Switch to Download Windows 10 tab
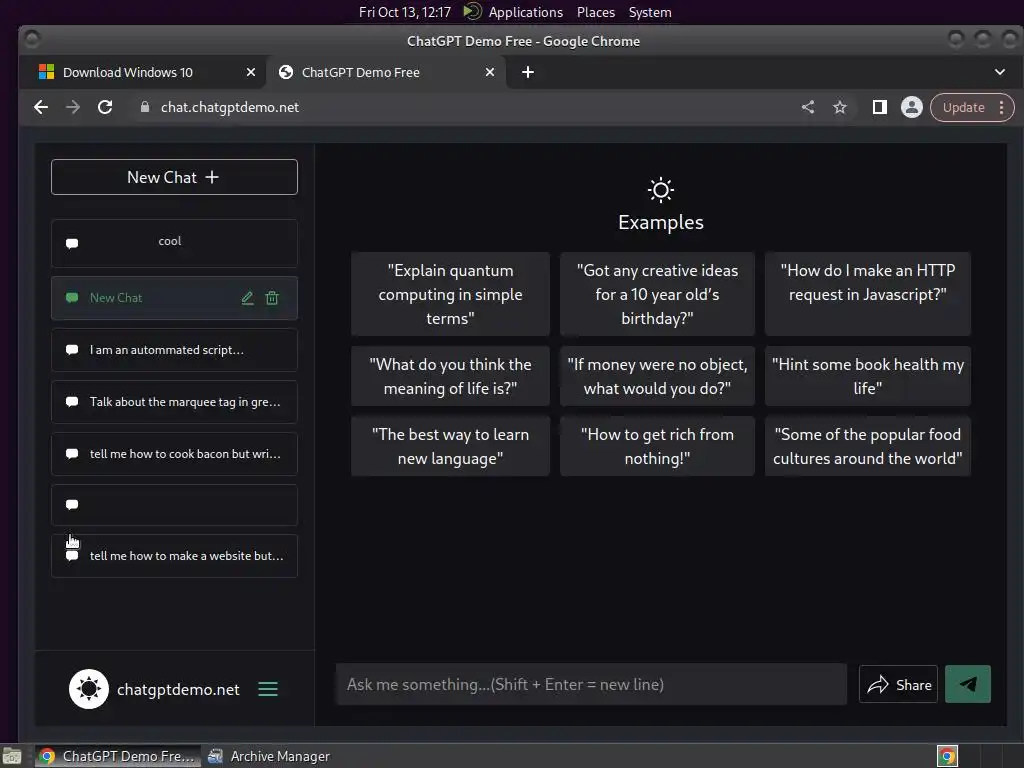 point(144,72)
